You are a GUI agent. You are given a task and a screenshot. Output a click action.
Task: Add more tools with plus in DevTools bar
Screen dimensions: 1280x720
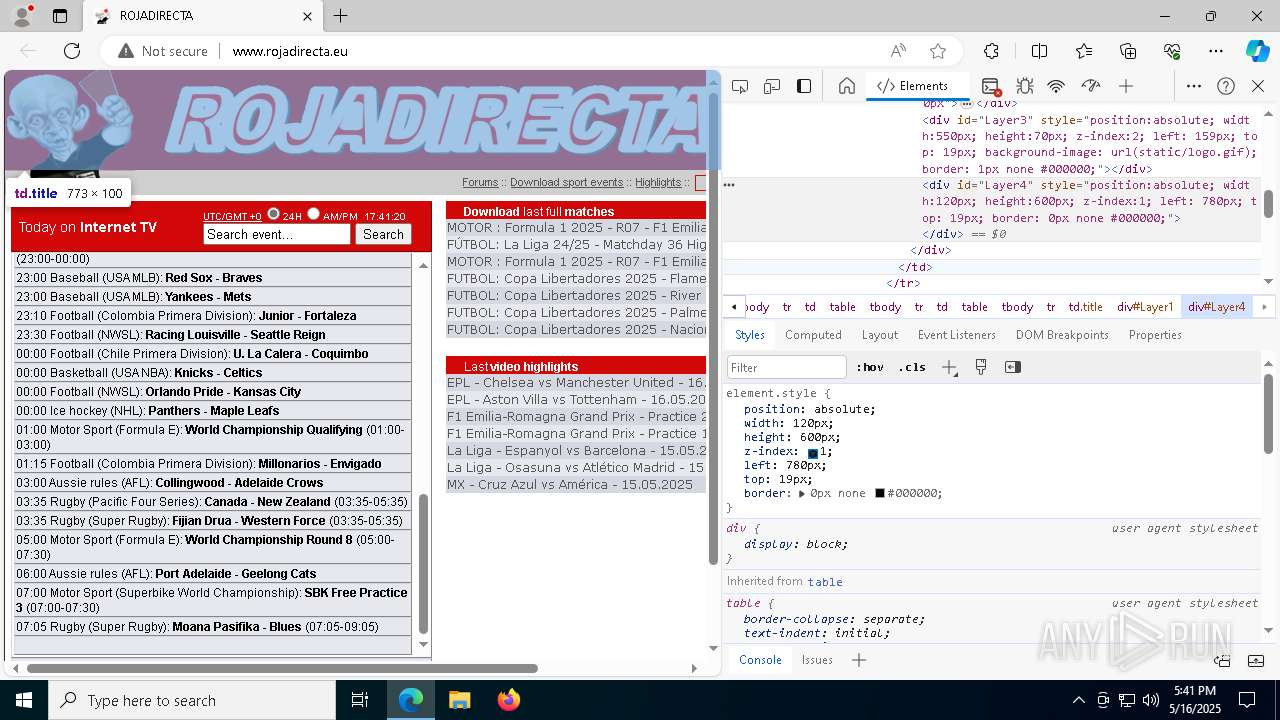click(1126, 86)
